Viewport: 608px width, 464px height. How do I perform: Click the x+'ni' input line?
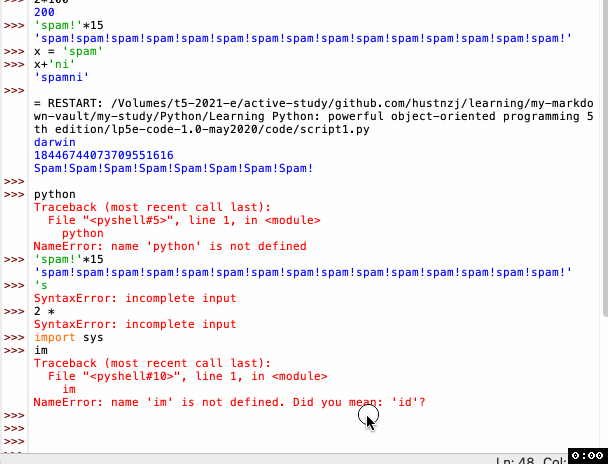point(54,64)
